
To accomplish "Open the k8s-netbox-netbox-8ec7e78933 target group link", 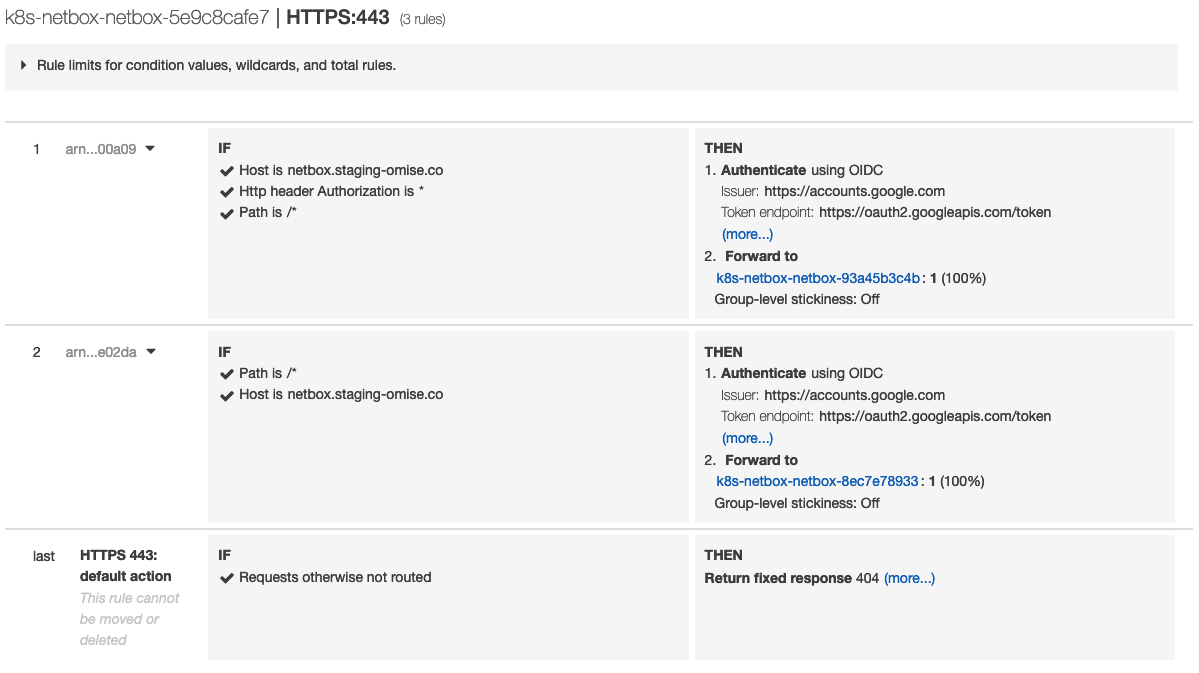I will (817, 482).
